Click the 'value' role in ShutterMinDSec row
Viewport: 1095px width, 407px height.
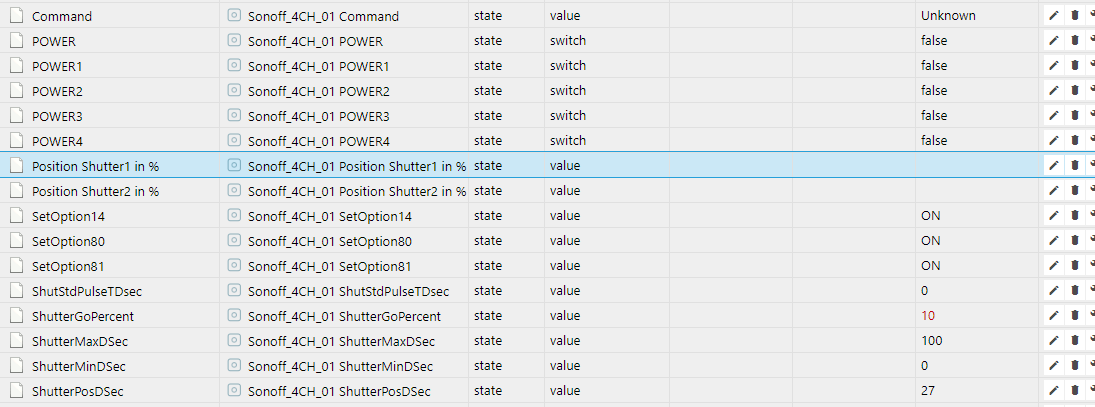click(565, 366)
